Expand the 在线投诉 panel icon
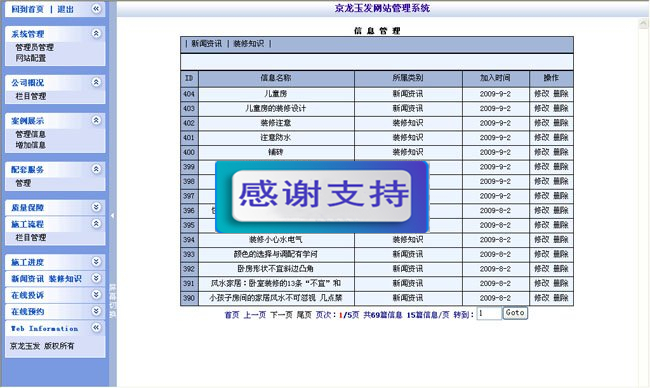This screenshot has height=388, width=650. click(x=96, y=295)
